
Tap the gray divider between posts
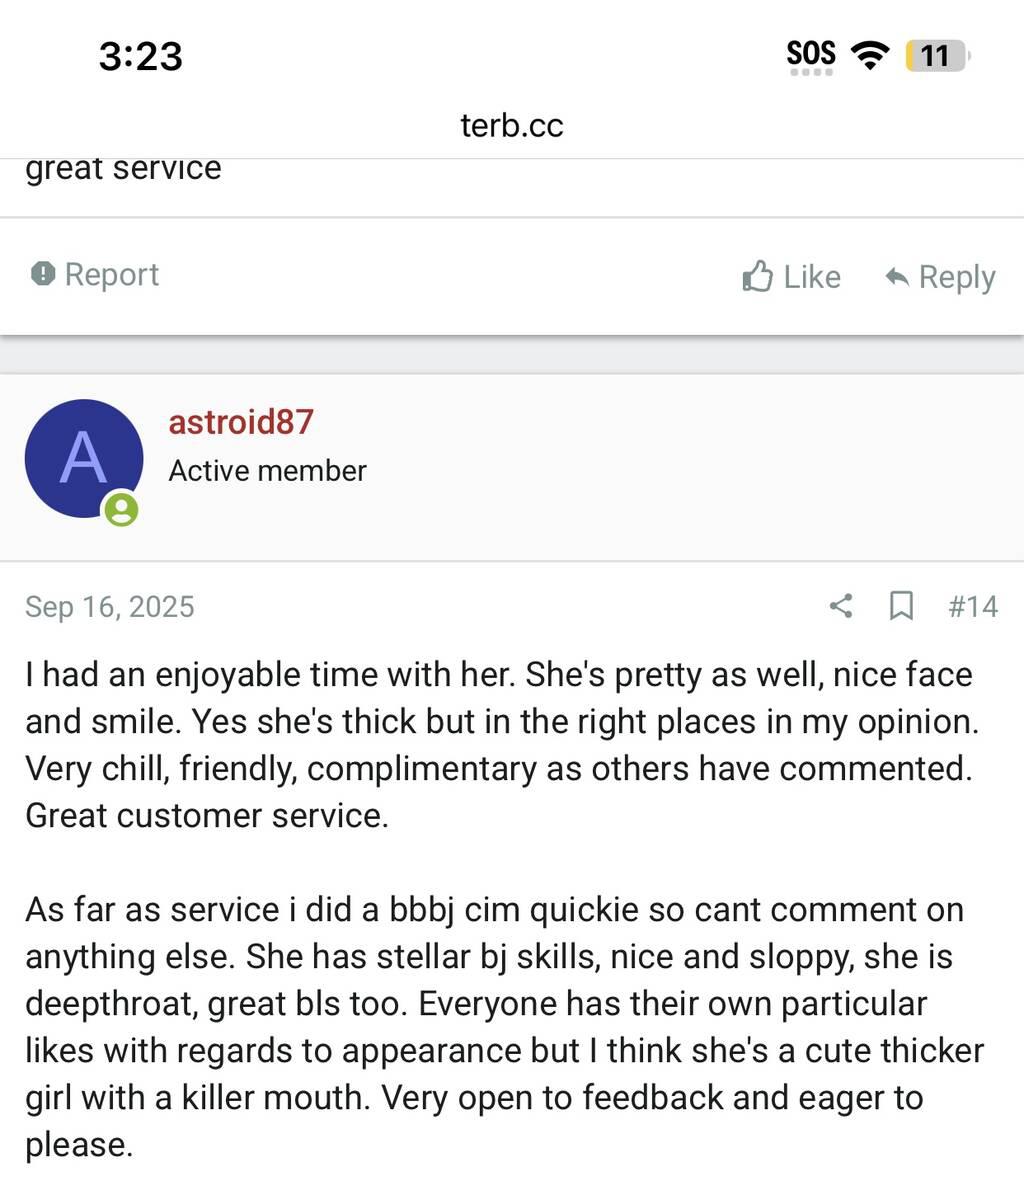512,355
